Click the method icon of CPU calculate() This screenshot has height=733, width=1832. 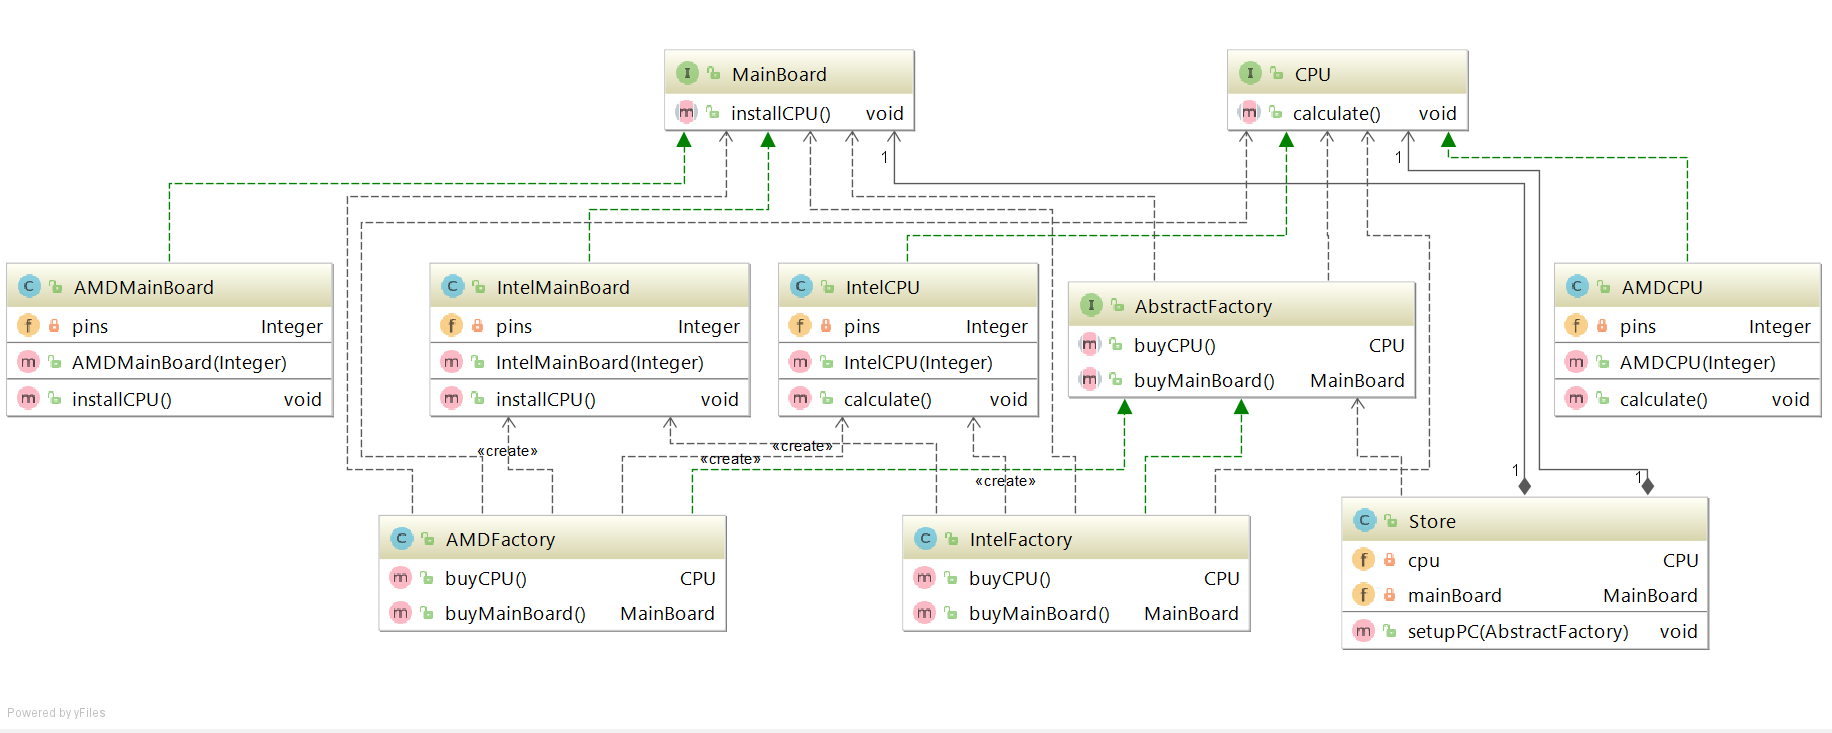coord(1249,113)
